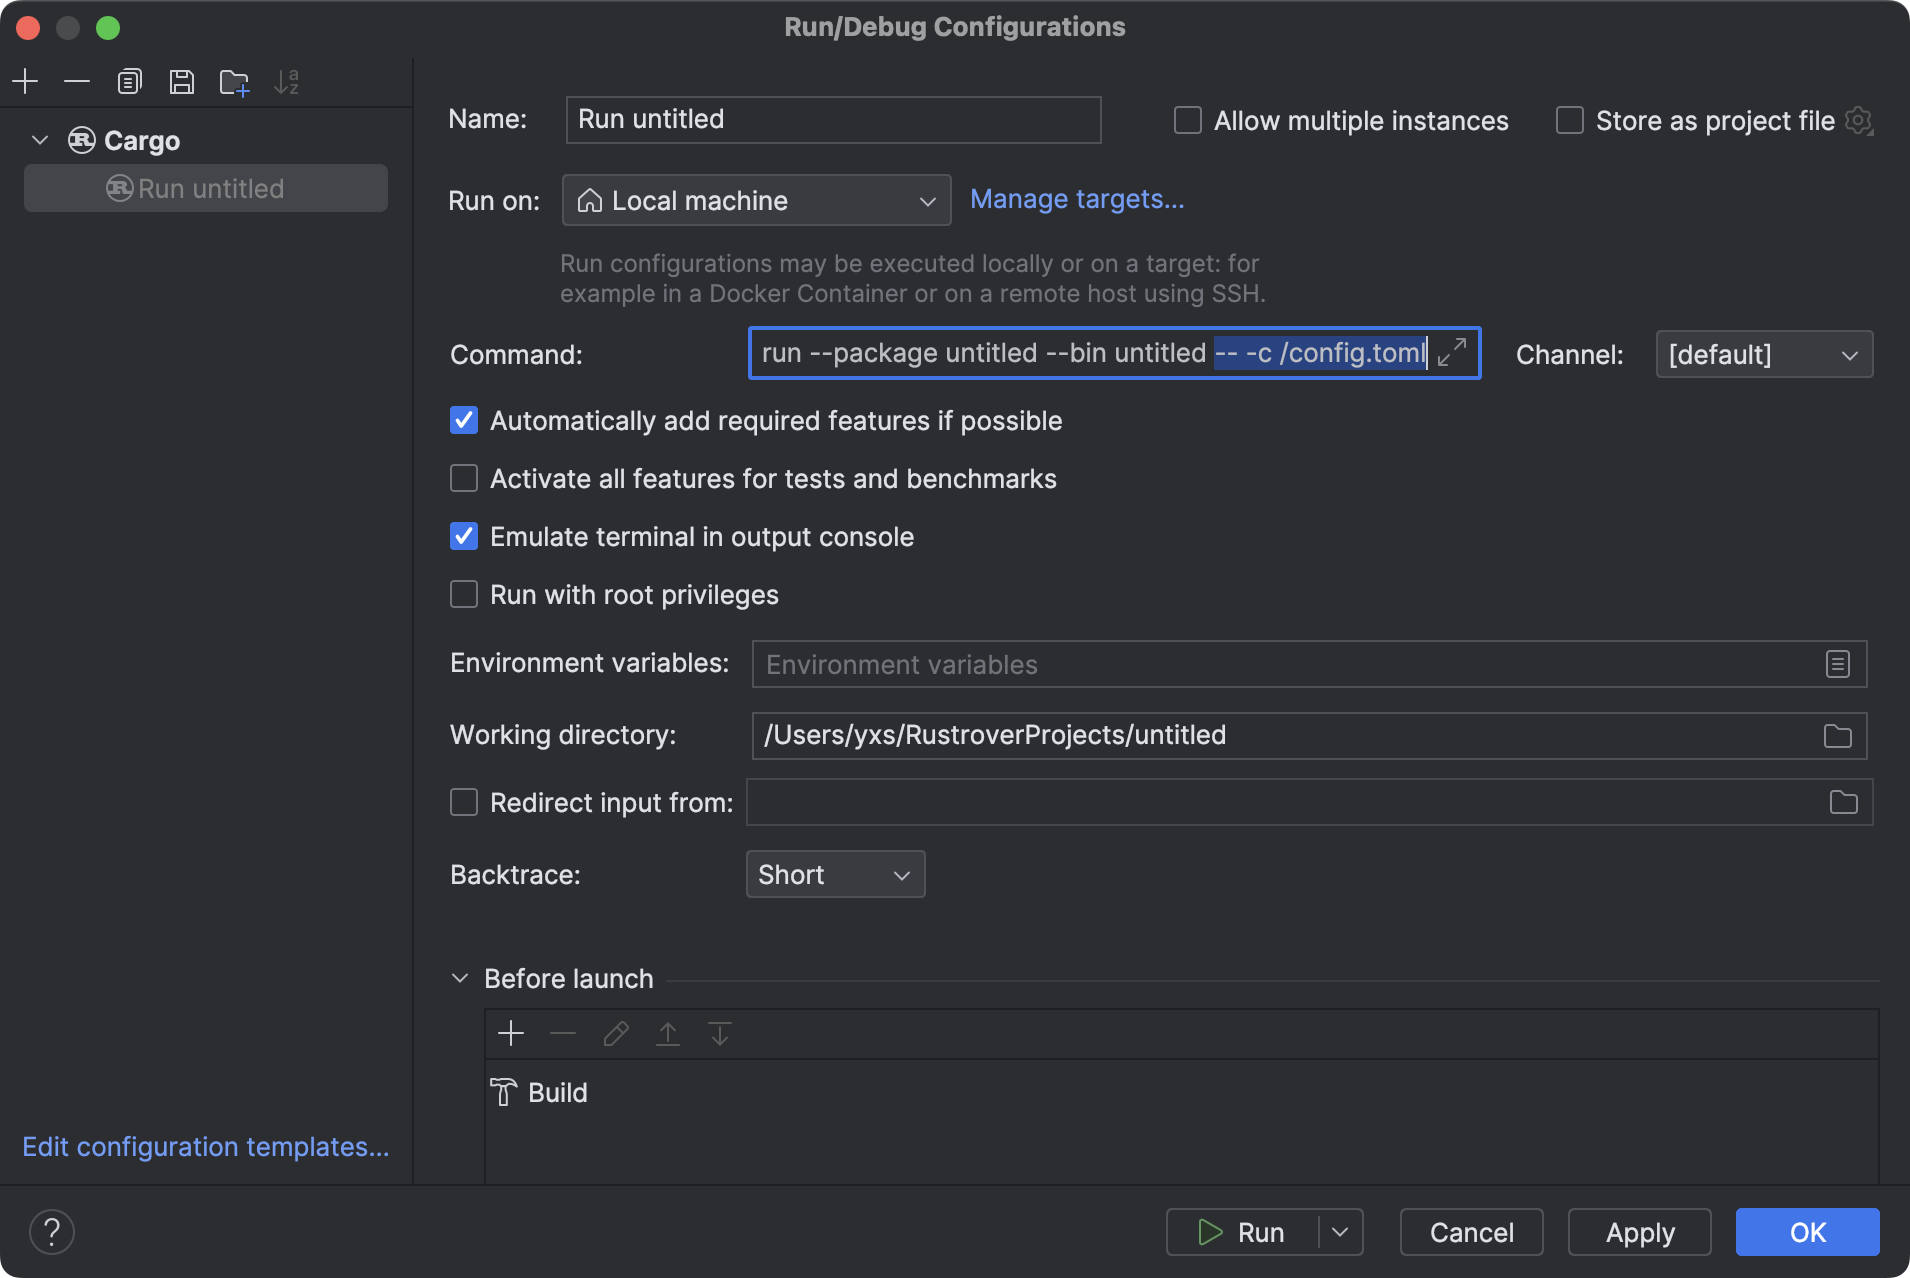Image resolution: width=1910 pixels, height=1278 pixels.
Task: Select the Run untitled configuration item
Action: (206, 188)
